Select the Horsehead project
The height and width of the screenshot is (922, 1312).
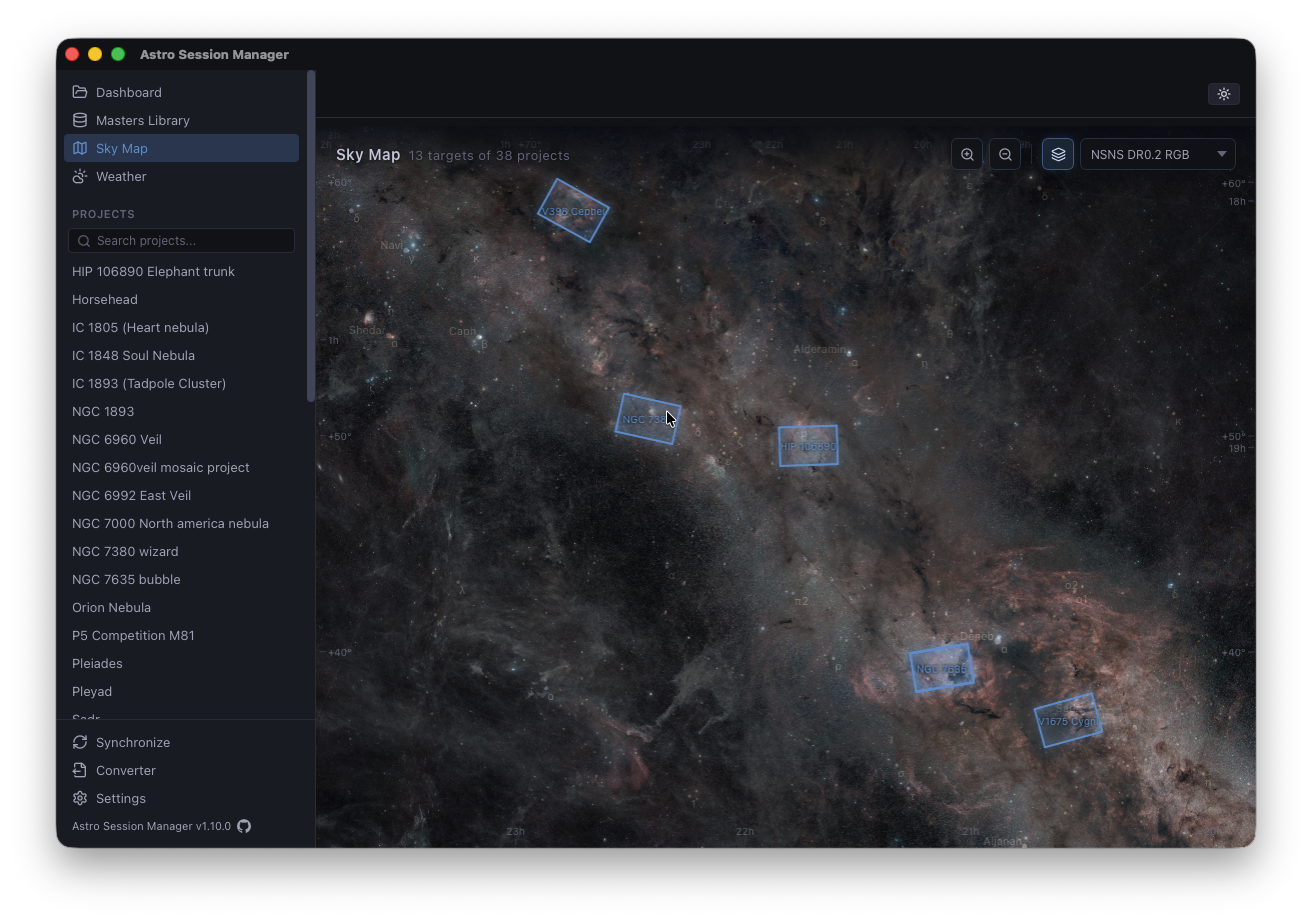coord(104,299)
